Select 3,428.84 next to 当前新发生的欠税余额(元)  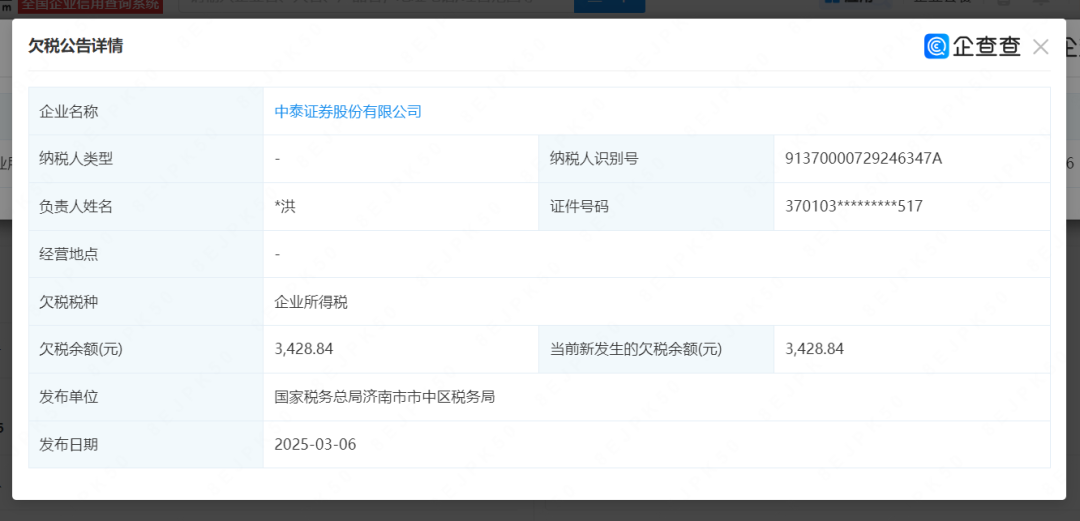tap(815, 349)
